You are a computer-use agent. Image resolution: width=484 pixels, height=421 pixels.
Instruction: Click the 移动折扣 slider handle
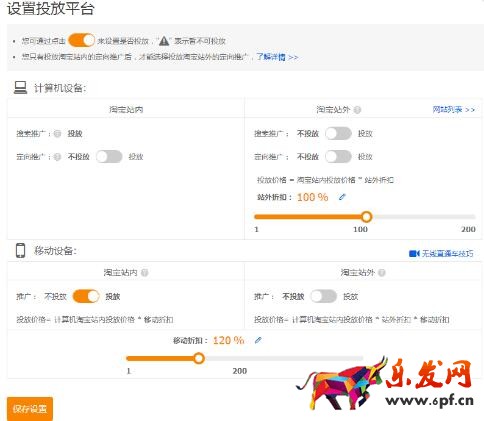pos(199,359)
